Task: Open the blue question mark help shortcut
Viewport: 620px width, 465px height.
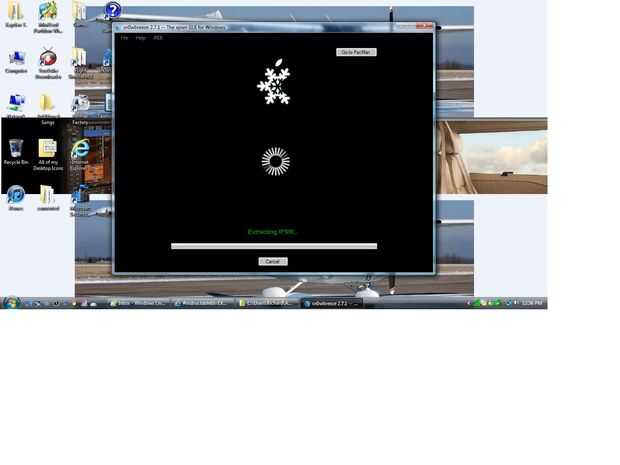Action: click(112, 11)
